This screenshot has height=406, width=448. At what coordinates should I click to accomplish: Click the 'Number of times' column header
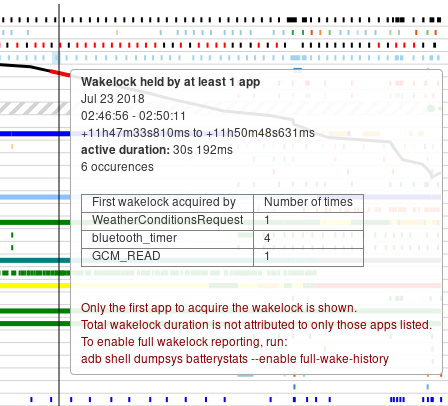click(308, 203)
